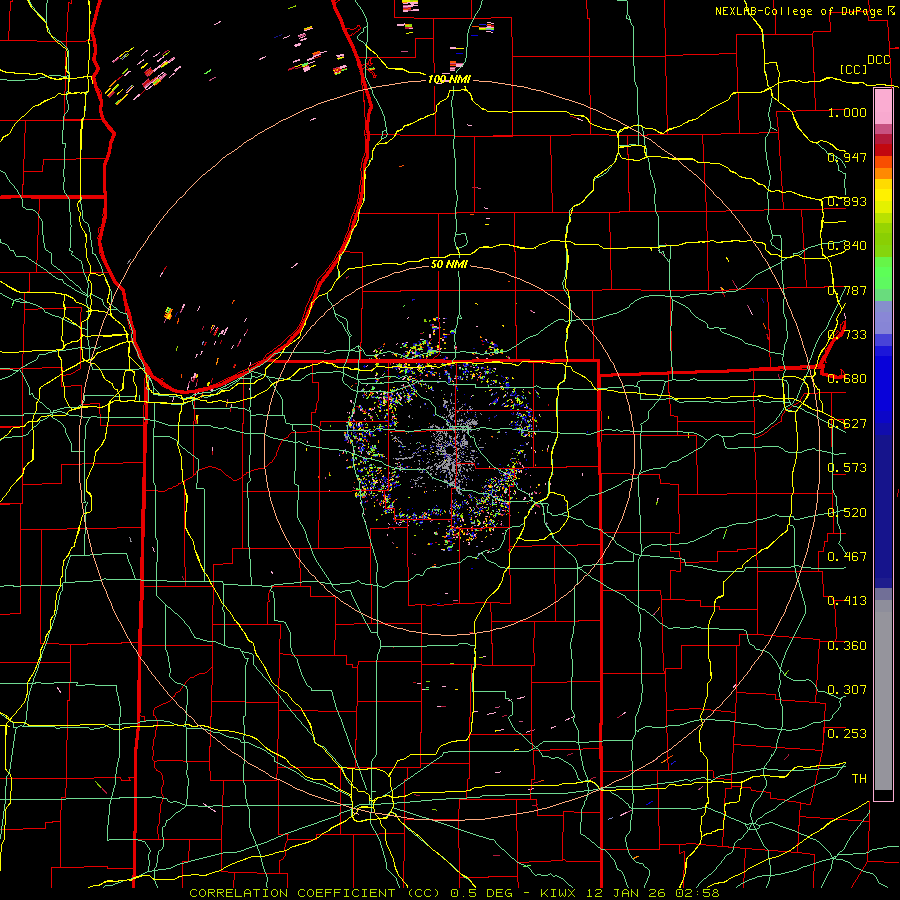
Task: Pick the gray band of color bar
Action: click(883, 695)
